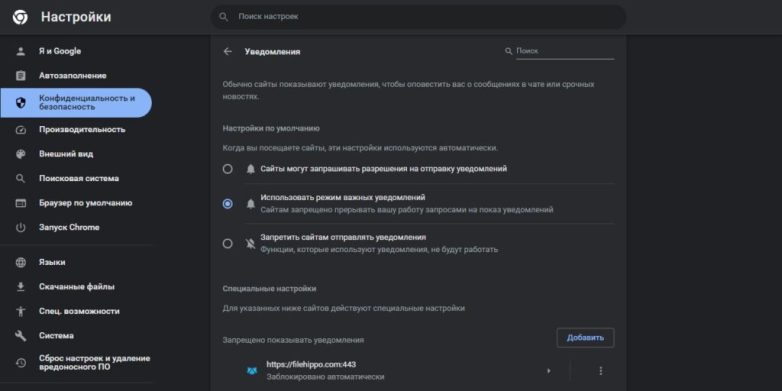The width and height of the screenshot is (782, 391).
Task: Choose Запретить сайтам отправлять уведомления radio
Action: pos(227,243)
